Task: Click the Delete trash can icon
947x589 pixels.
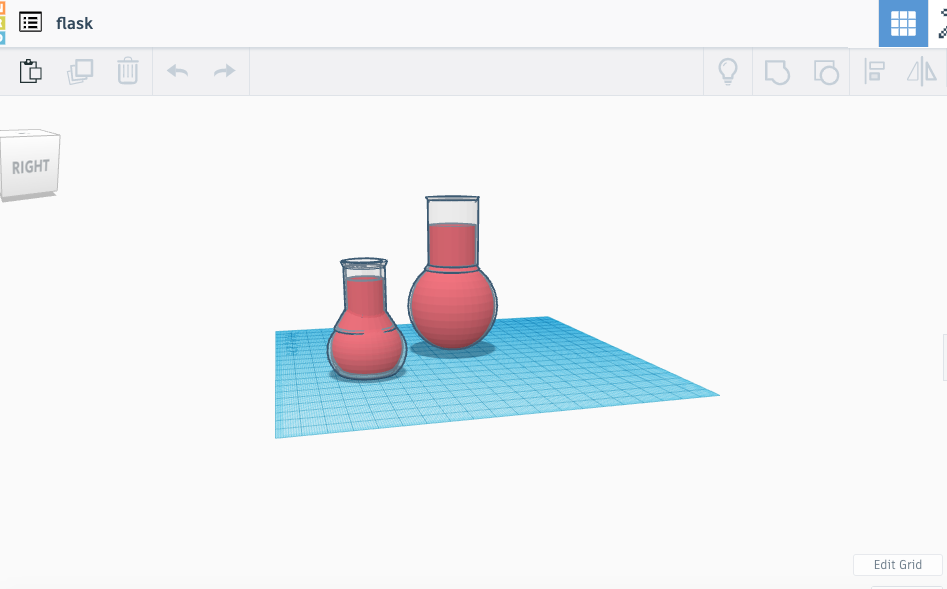Action: click(x=128, y=72)
